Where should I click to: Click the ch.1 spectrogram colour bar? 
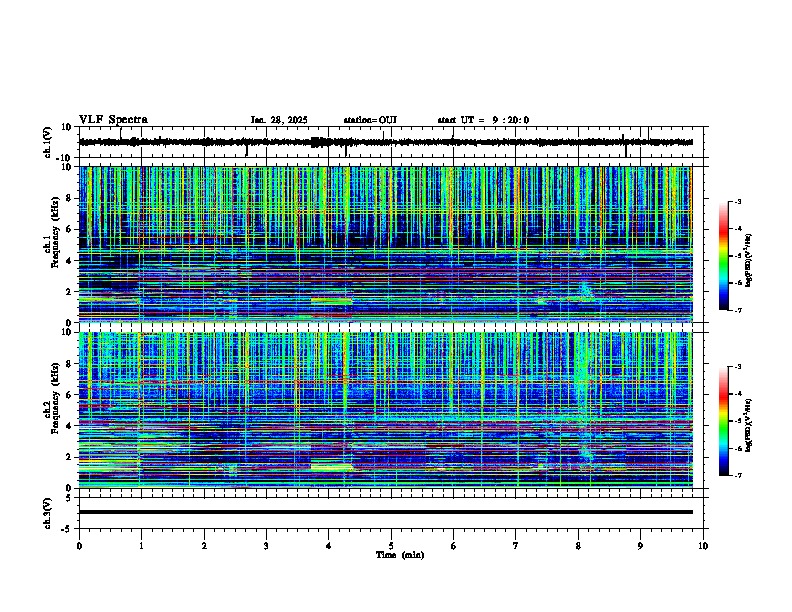tap(724, 256)
